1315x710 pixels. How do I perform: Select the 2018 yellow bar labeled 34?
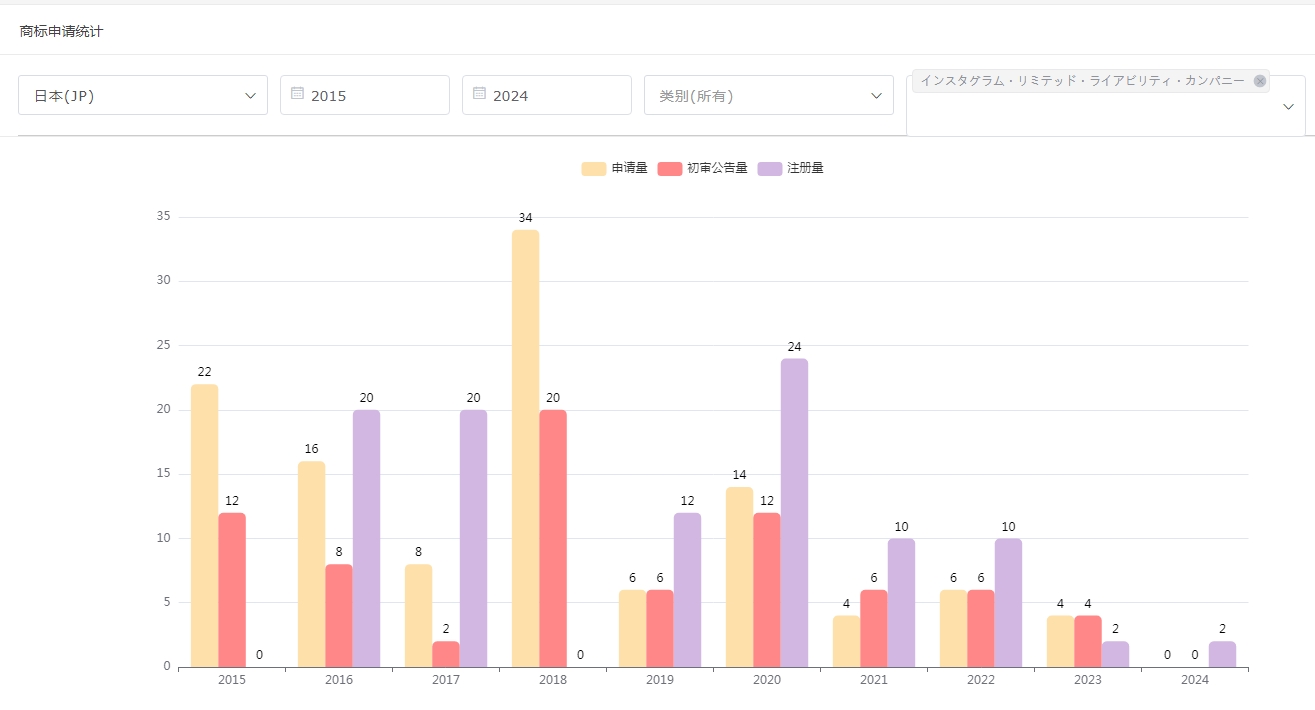(525, 448)
